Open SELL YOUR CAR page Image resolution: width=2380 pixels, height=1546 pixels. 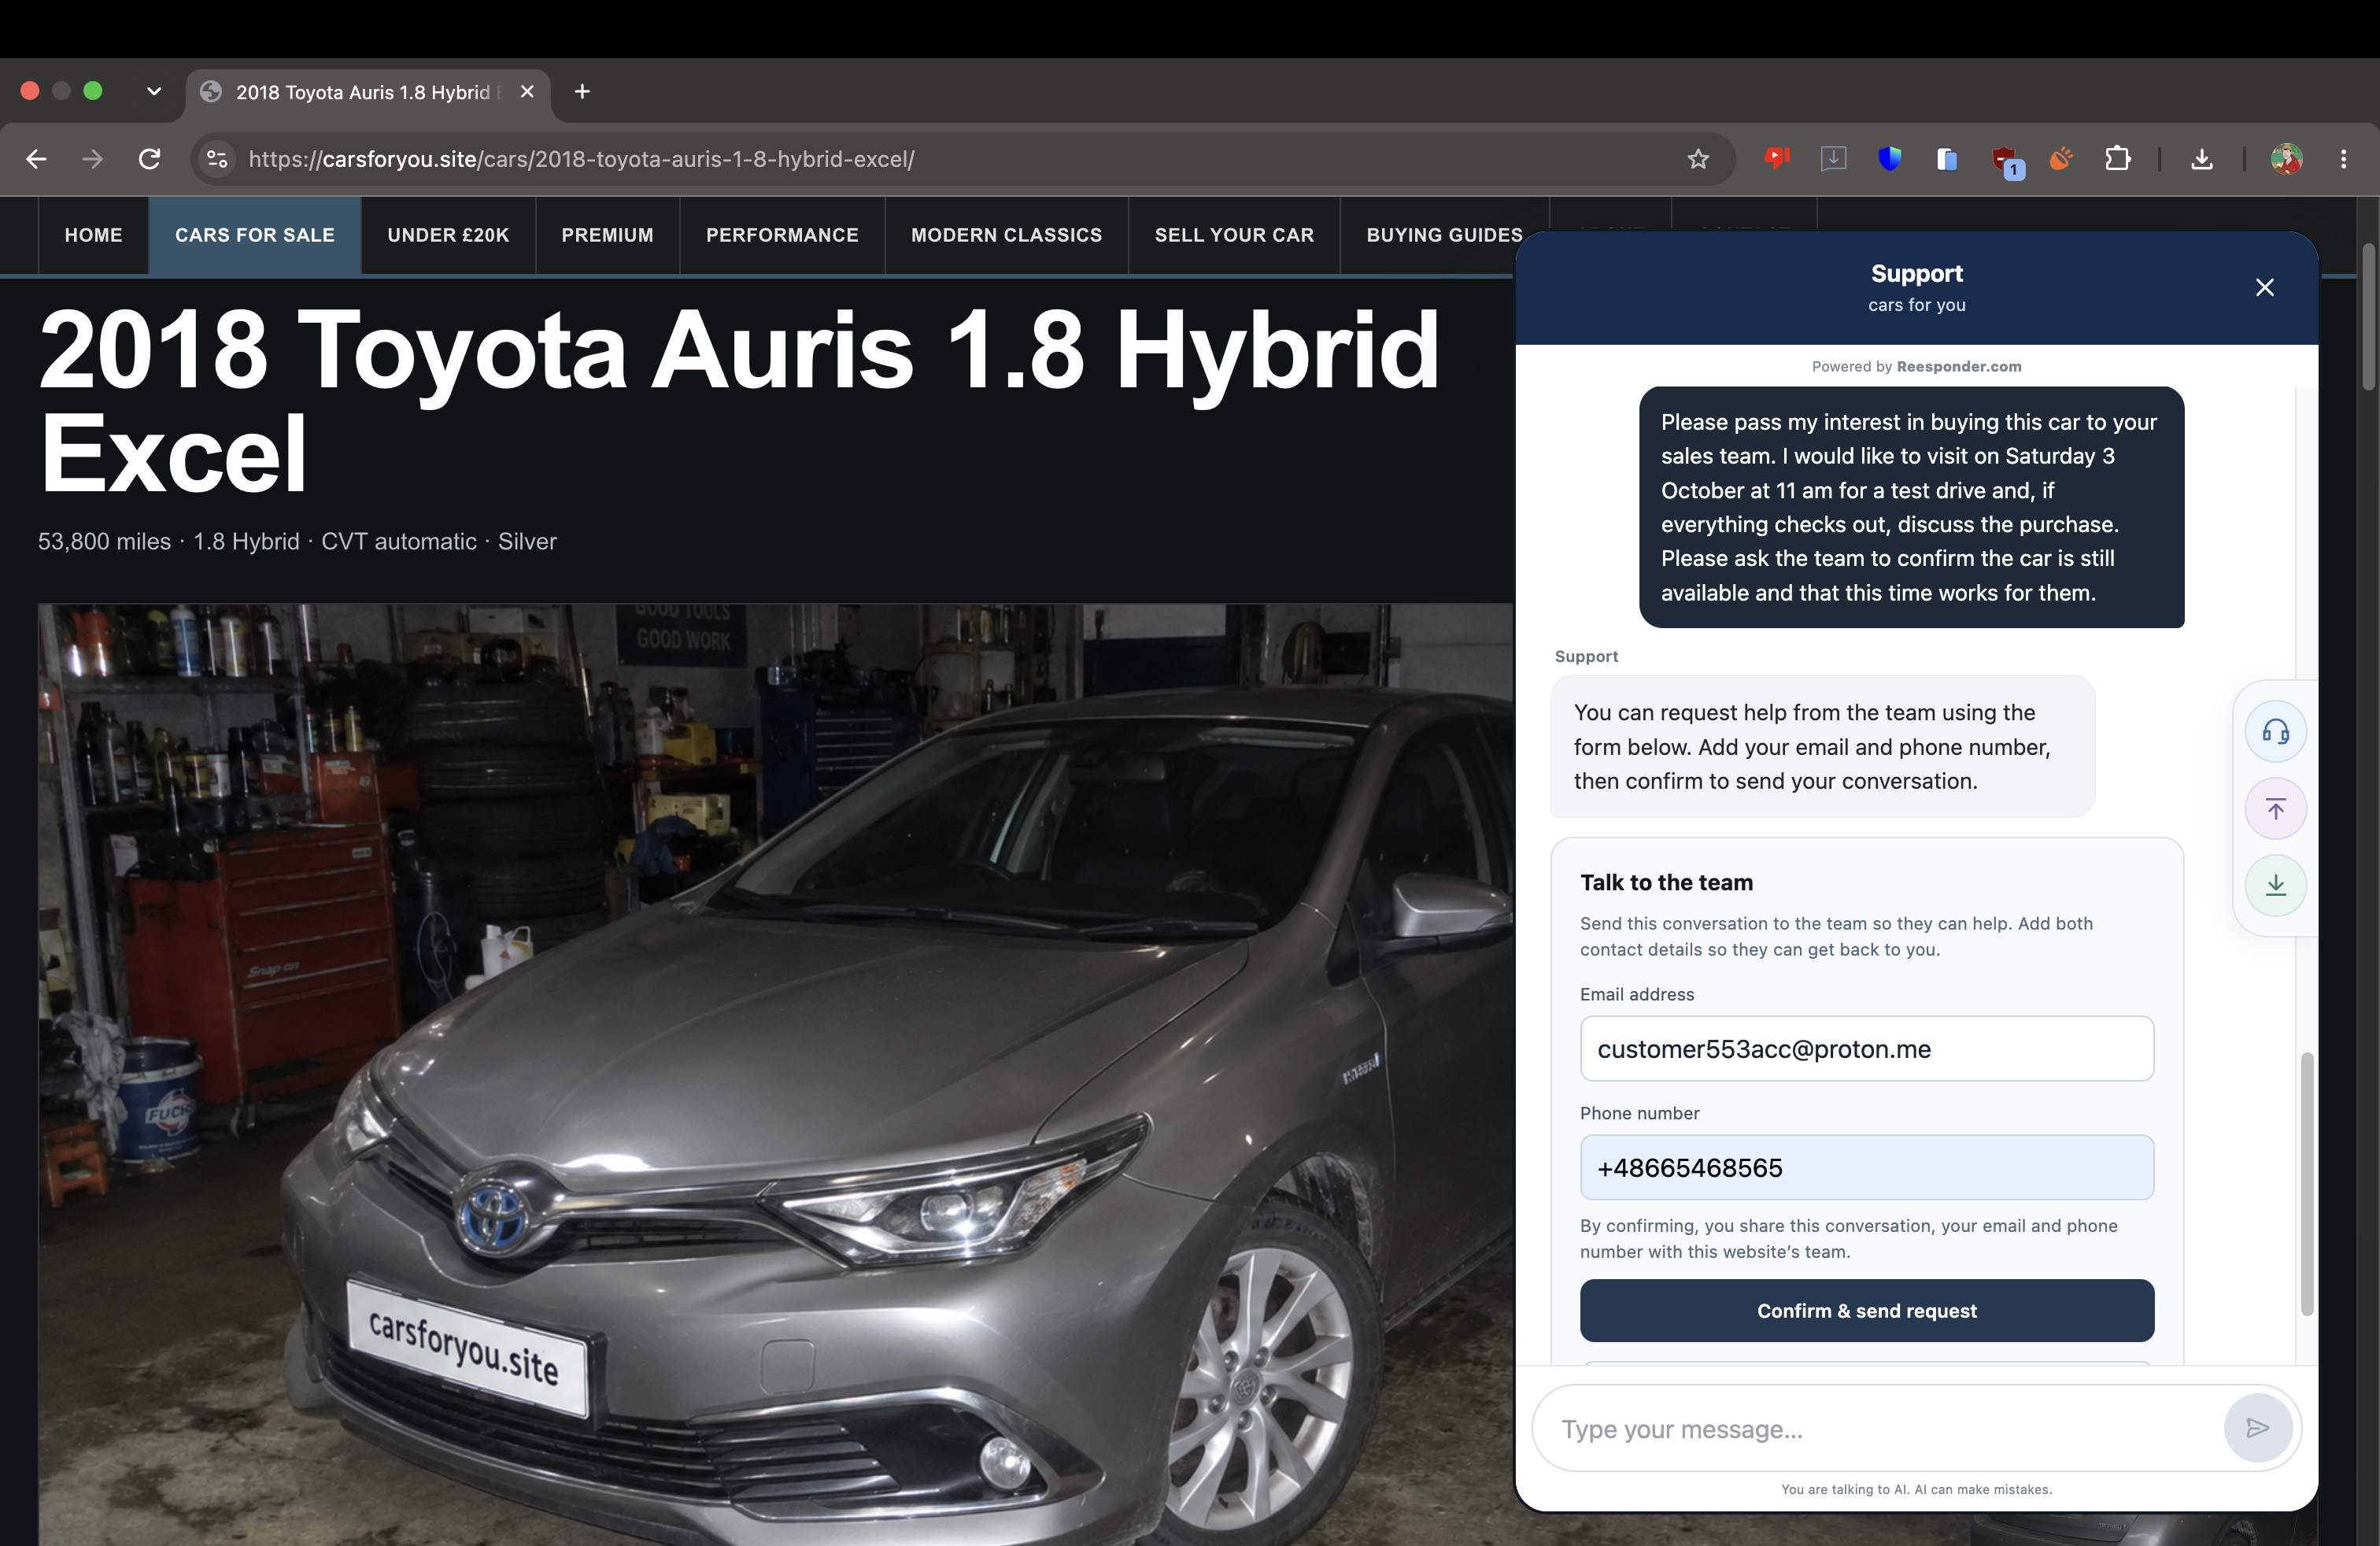[1234, 235]
